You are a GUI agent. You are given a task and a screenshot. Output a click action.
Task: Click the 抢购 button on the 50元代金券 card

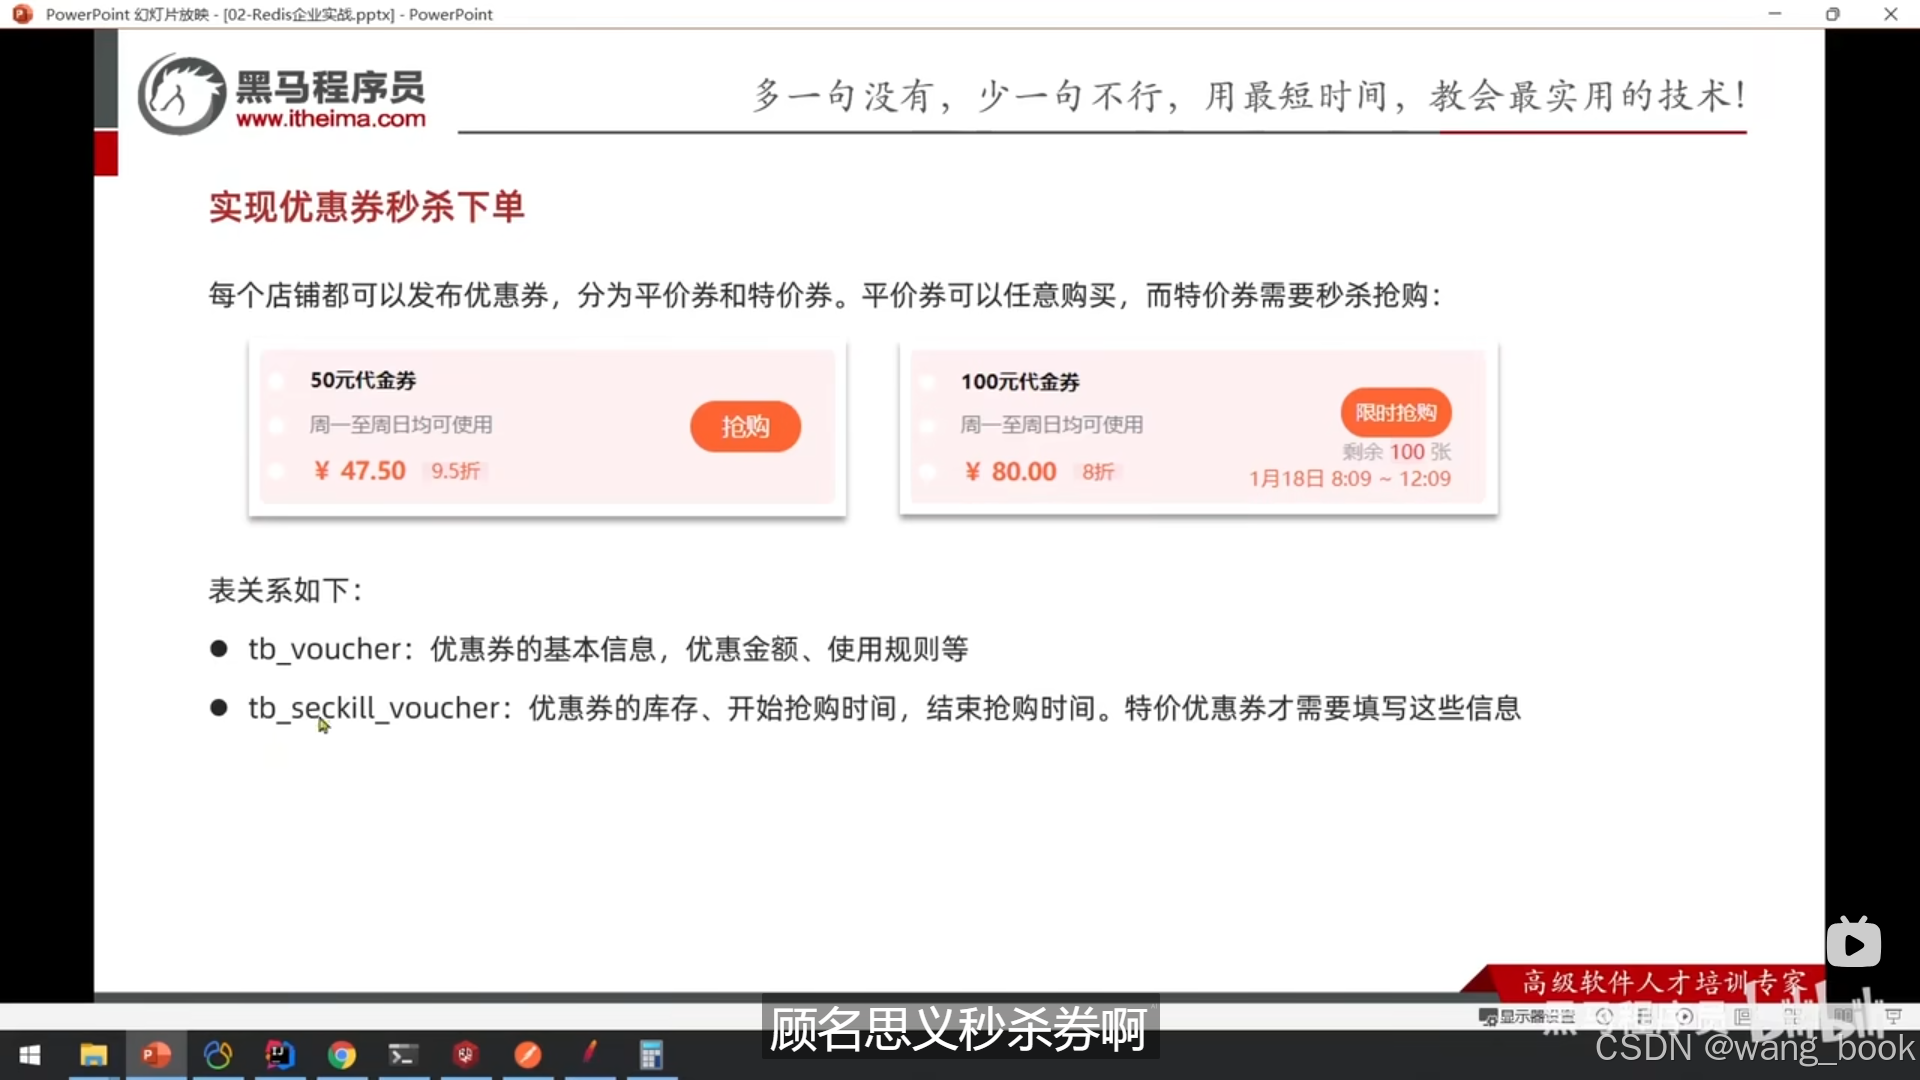744,426
